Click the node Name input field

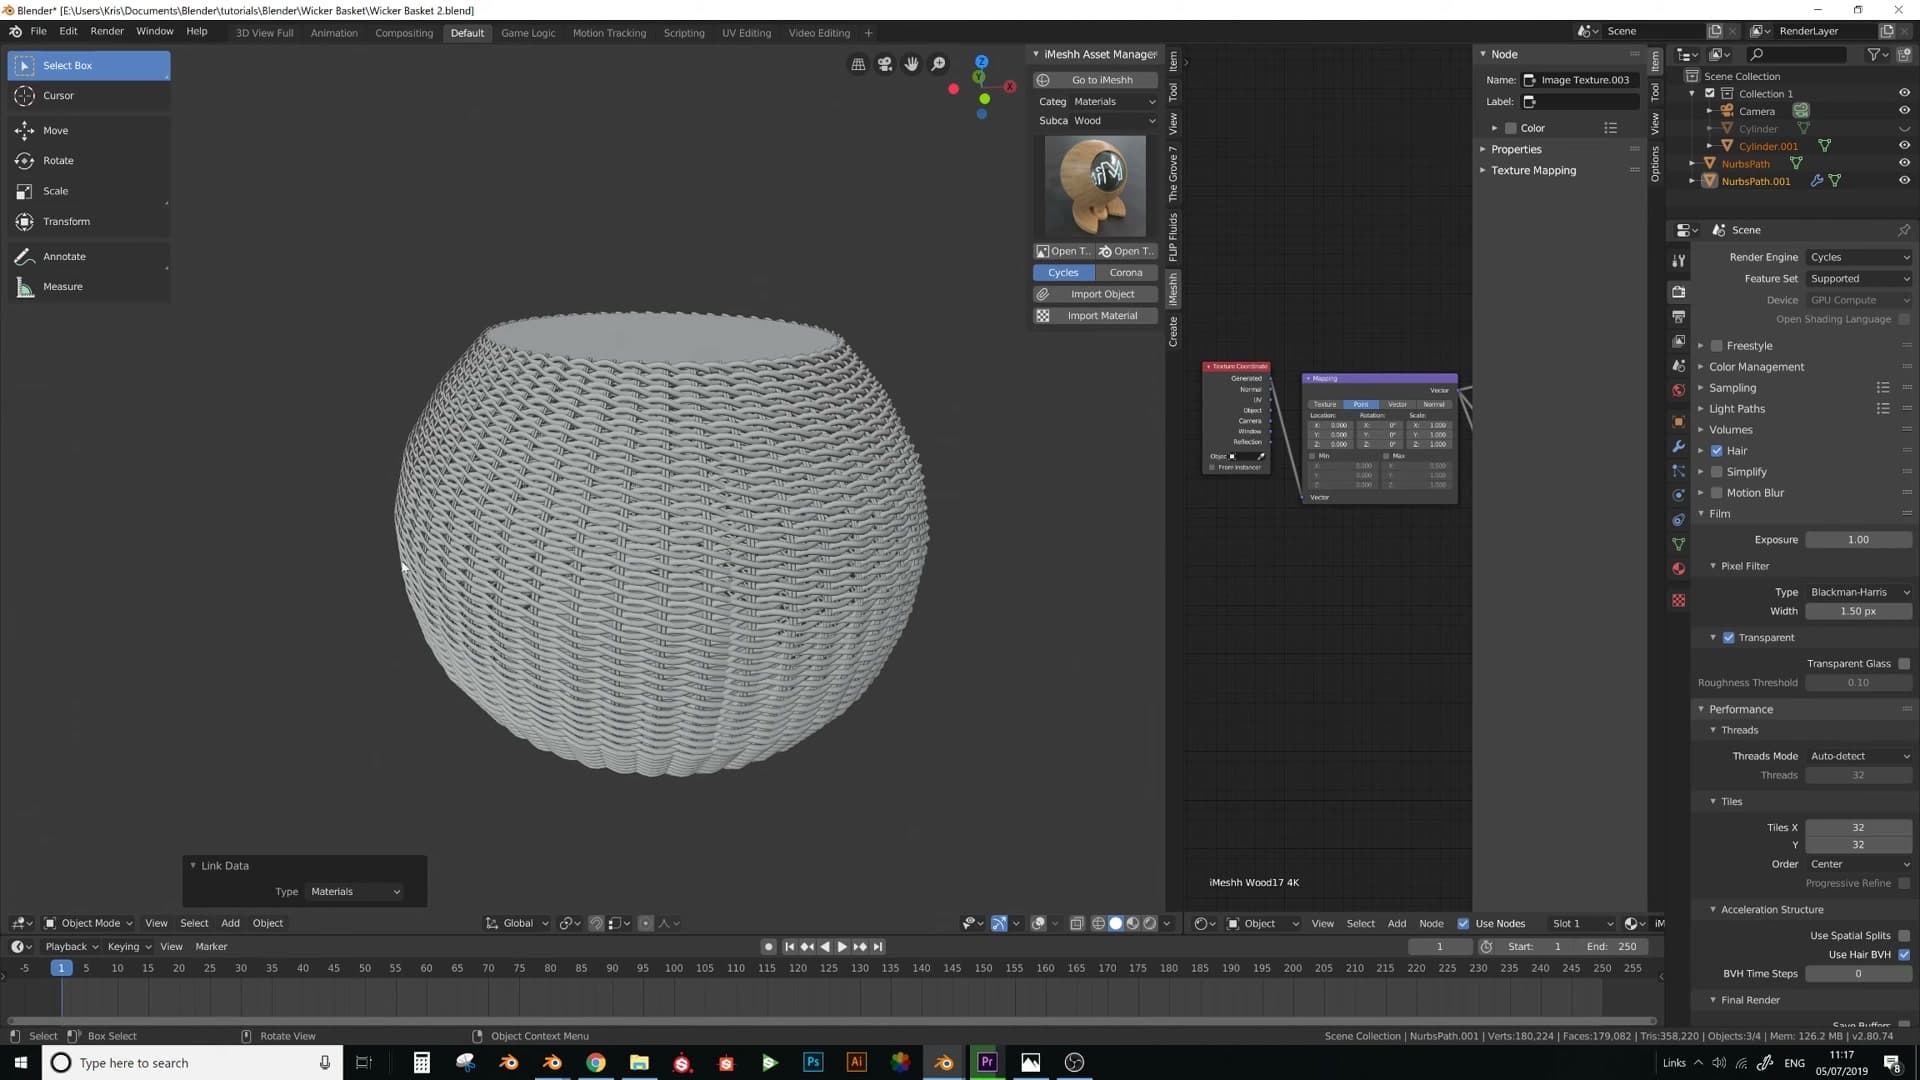[x=1580, y=80]
